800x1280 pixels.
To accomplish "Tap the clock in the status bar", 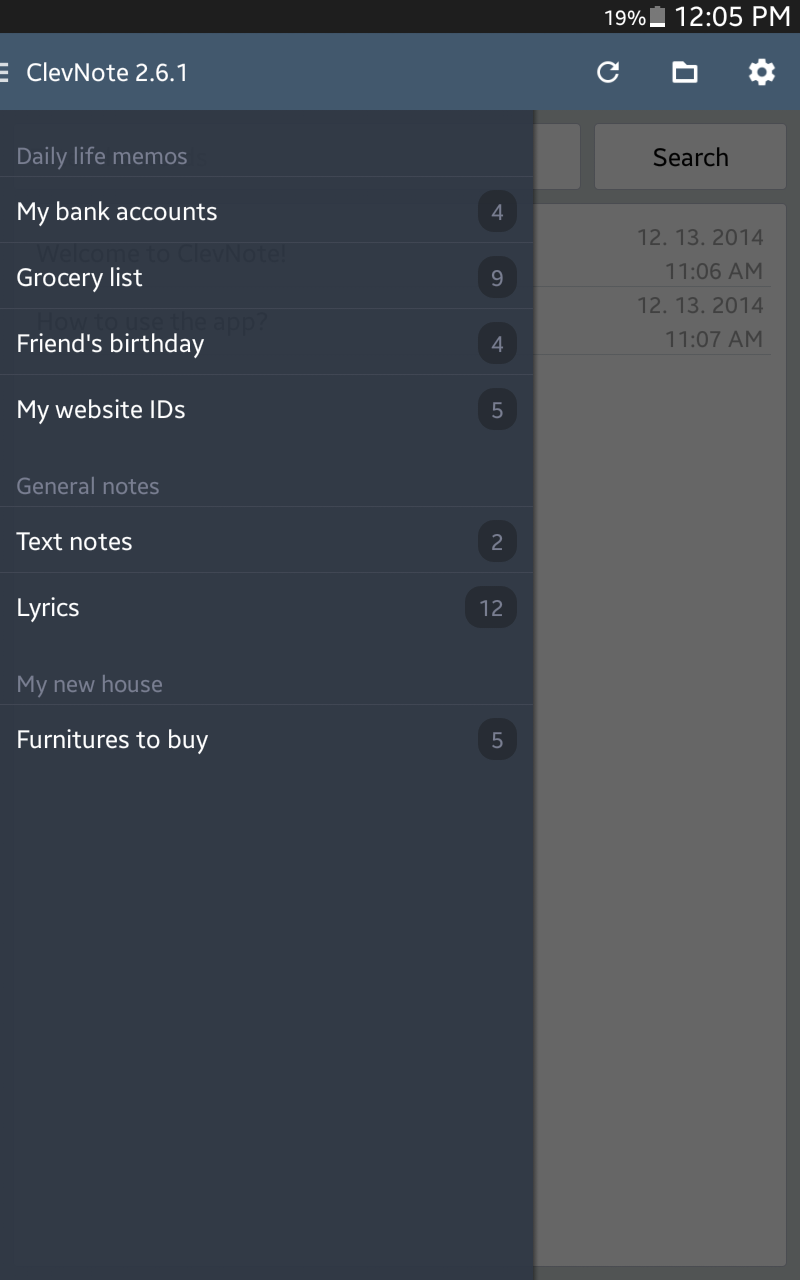I will coord(733,17).
